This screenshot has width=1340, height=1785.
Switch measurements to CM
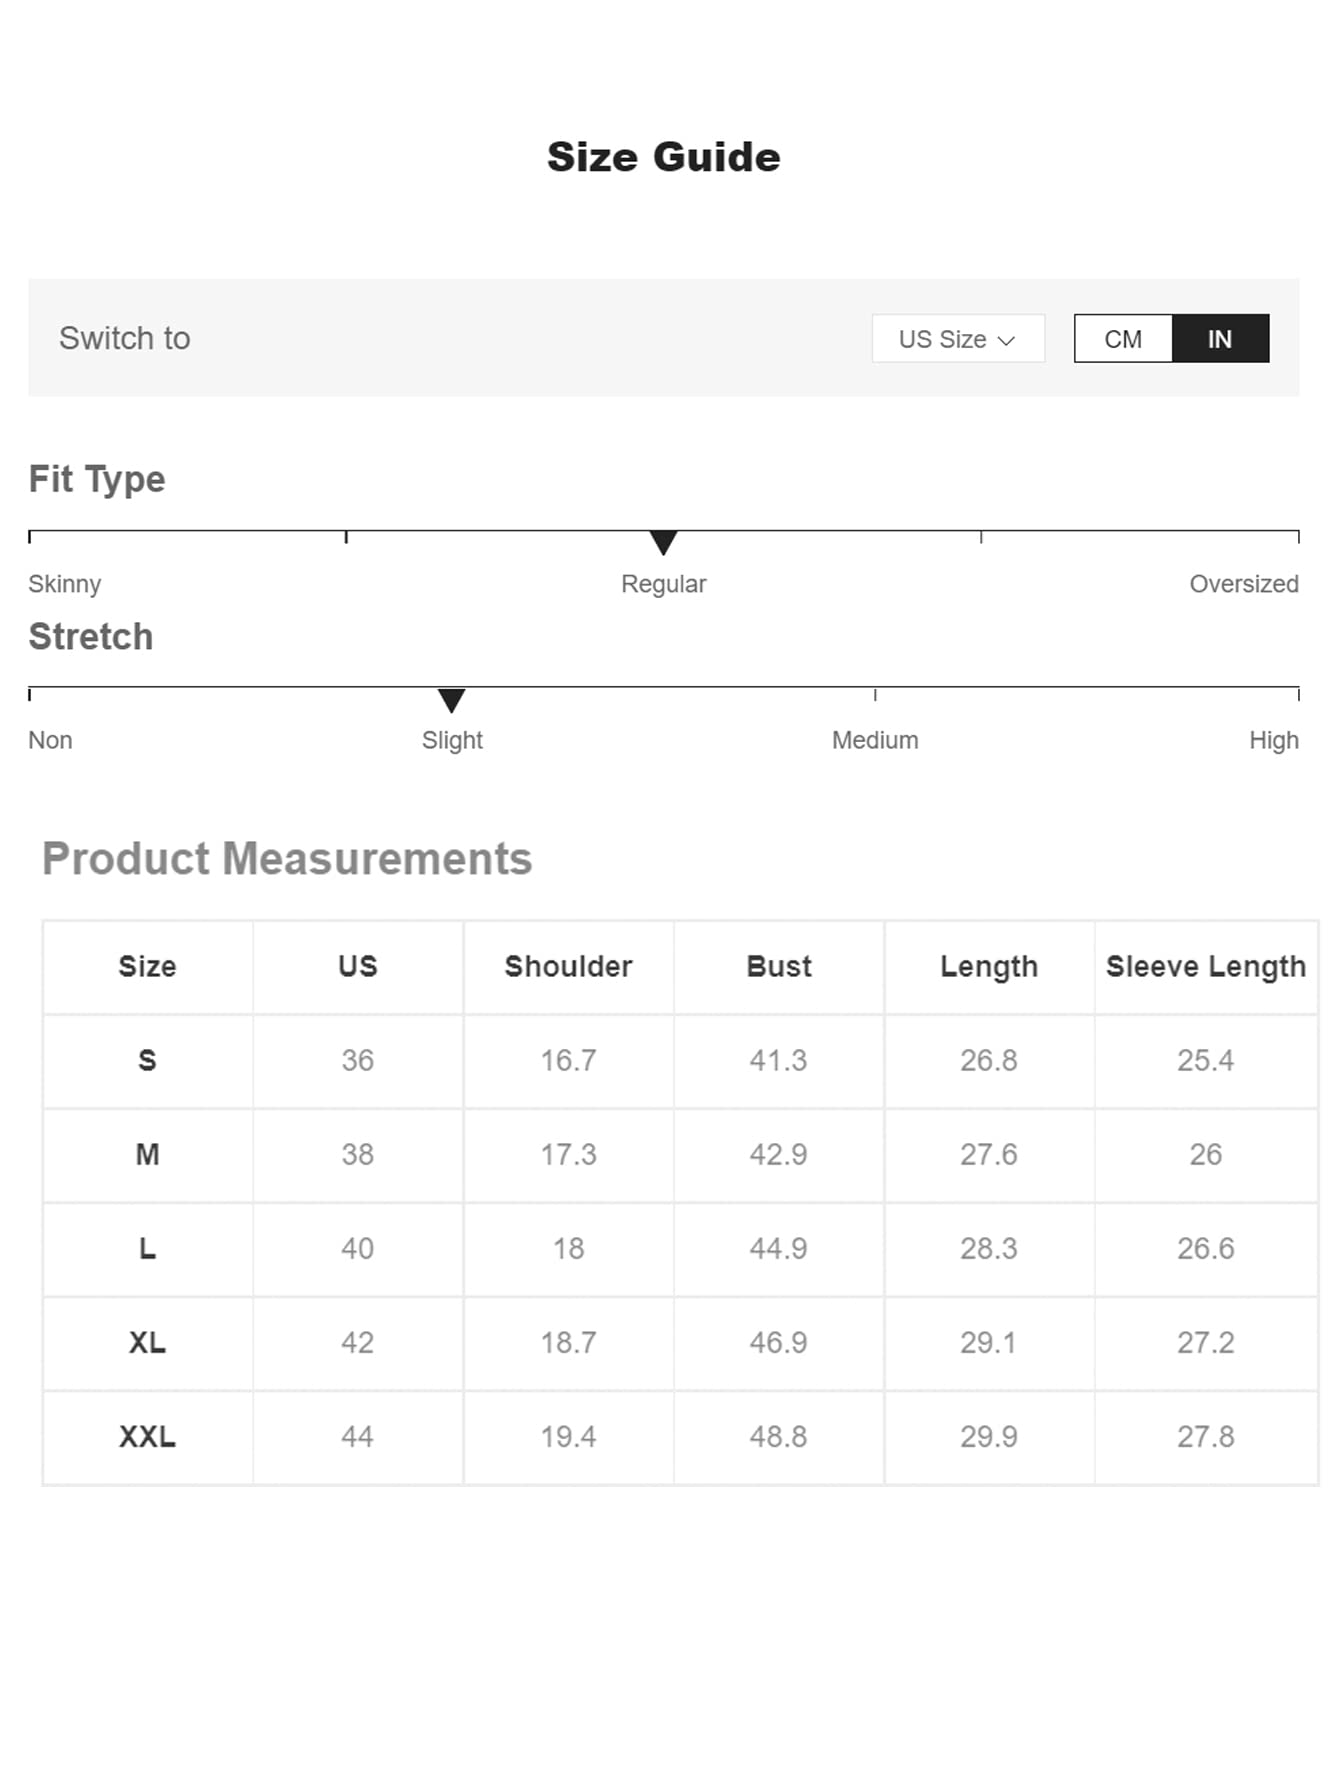[1123, 339]
